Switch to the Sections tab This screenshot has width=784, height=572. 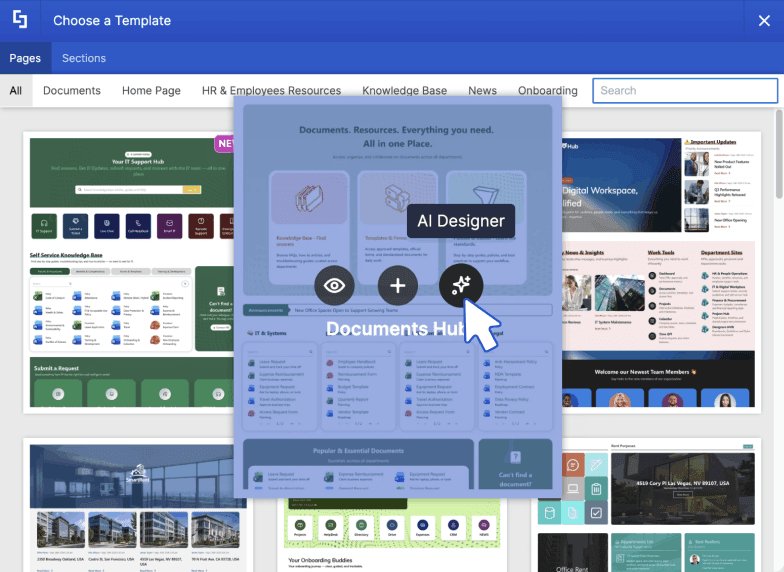tap(84, 58)
